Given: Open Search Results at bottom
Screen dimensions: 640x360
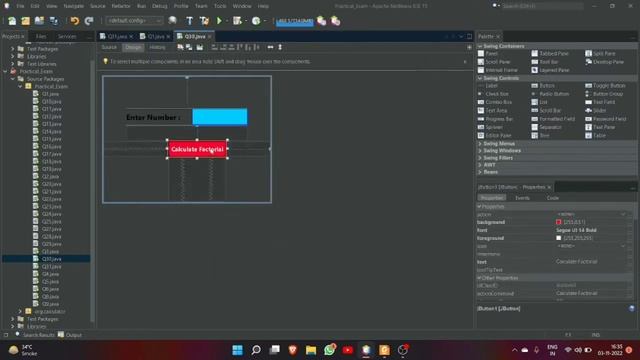Looking at the screenshot, I should [35, 335].
